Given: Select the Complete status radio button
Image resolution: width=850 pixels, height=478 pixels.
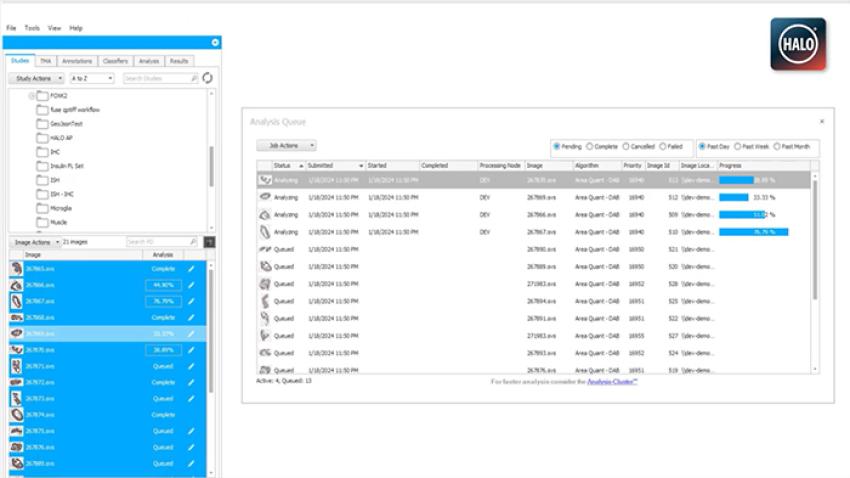Looking at the screenshot, I should [x=590, y=146].
